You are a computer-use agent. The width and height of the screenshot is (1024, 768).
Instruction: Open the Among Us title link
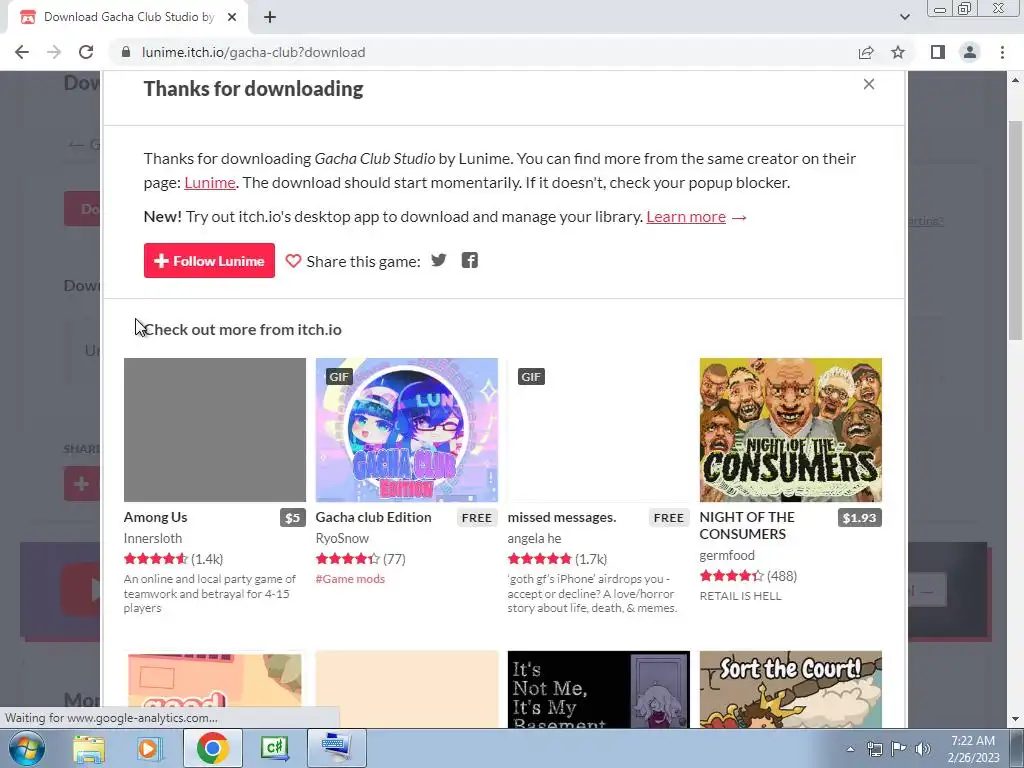(155, 517)
